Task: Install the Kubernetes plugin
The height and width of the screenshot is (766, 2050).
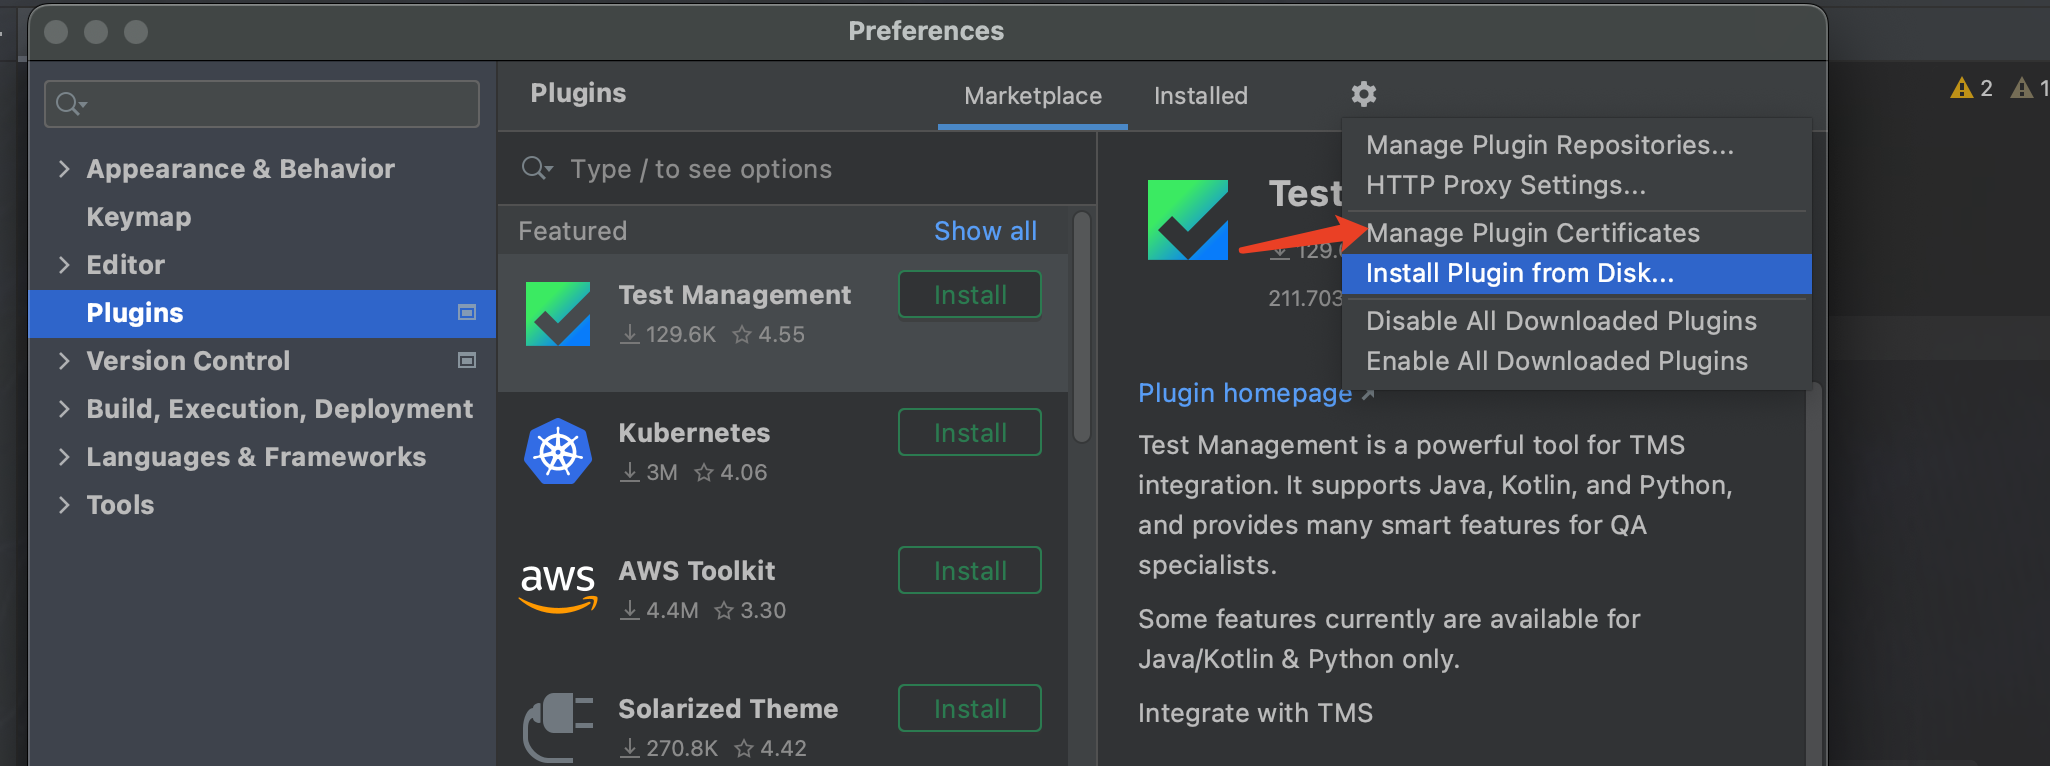Action: (x=969, y=433)
